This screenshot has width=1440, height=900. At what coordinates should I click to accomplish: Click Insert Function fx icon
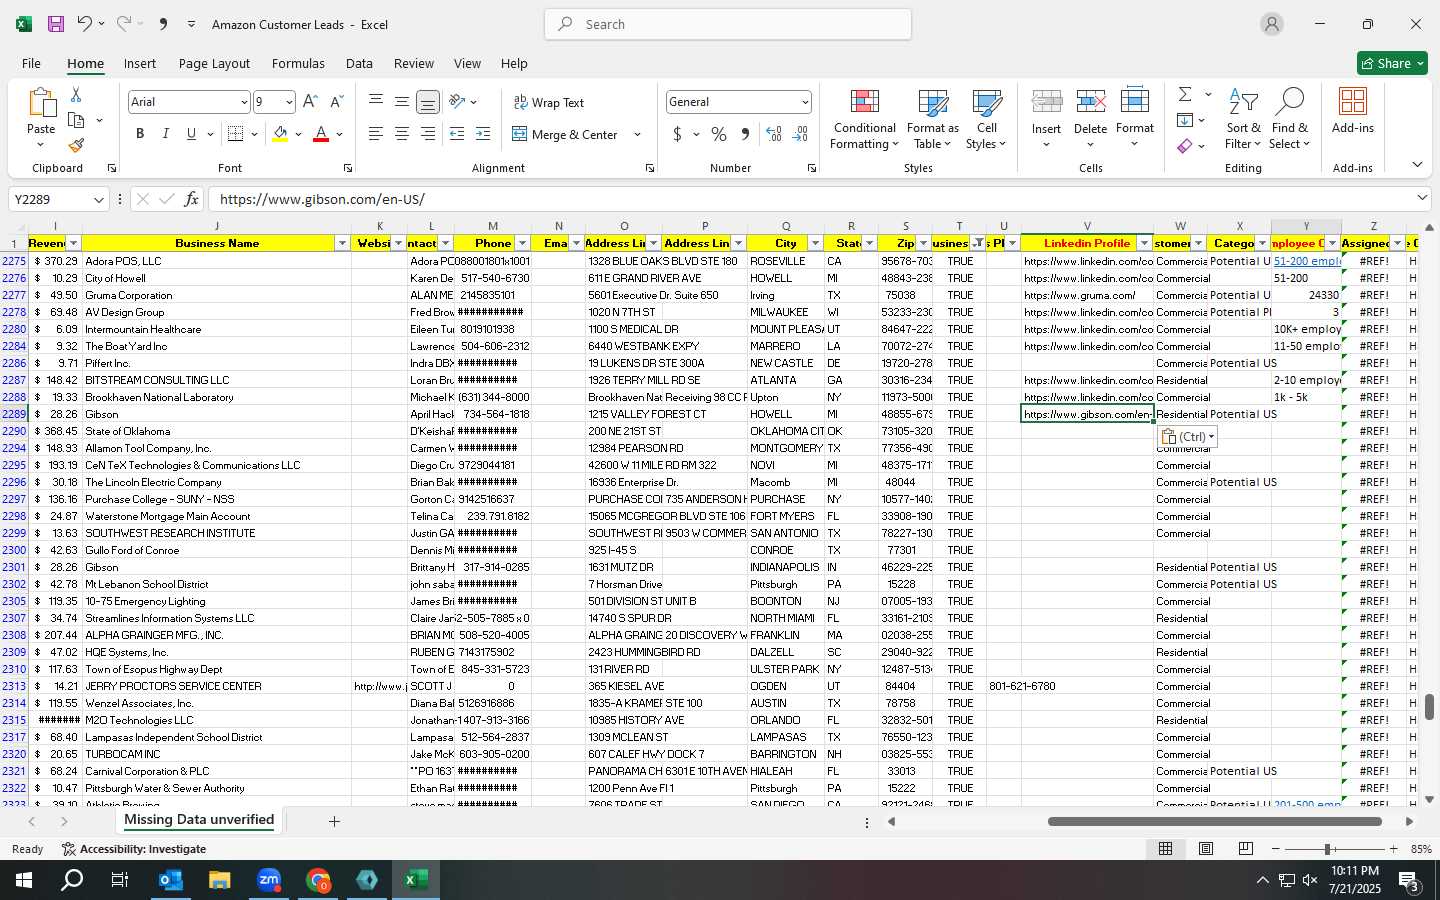pos(191,199)
